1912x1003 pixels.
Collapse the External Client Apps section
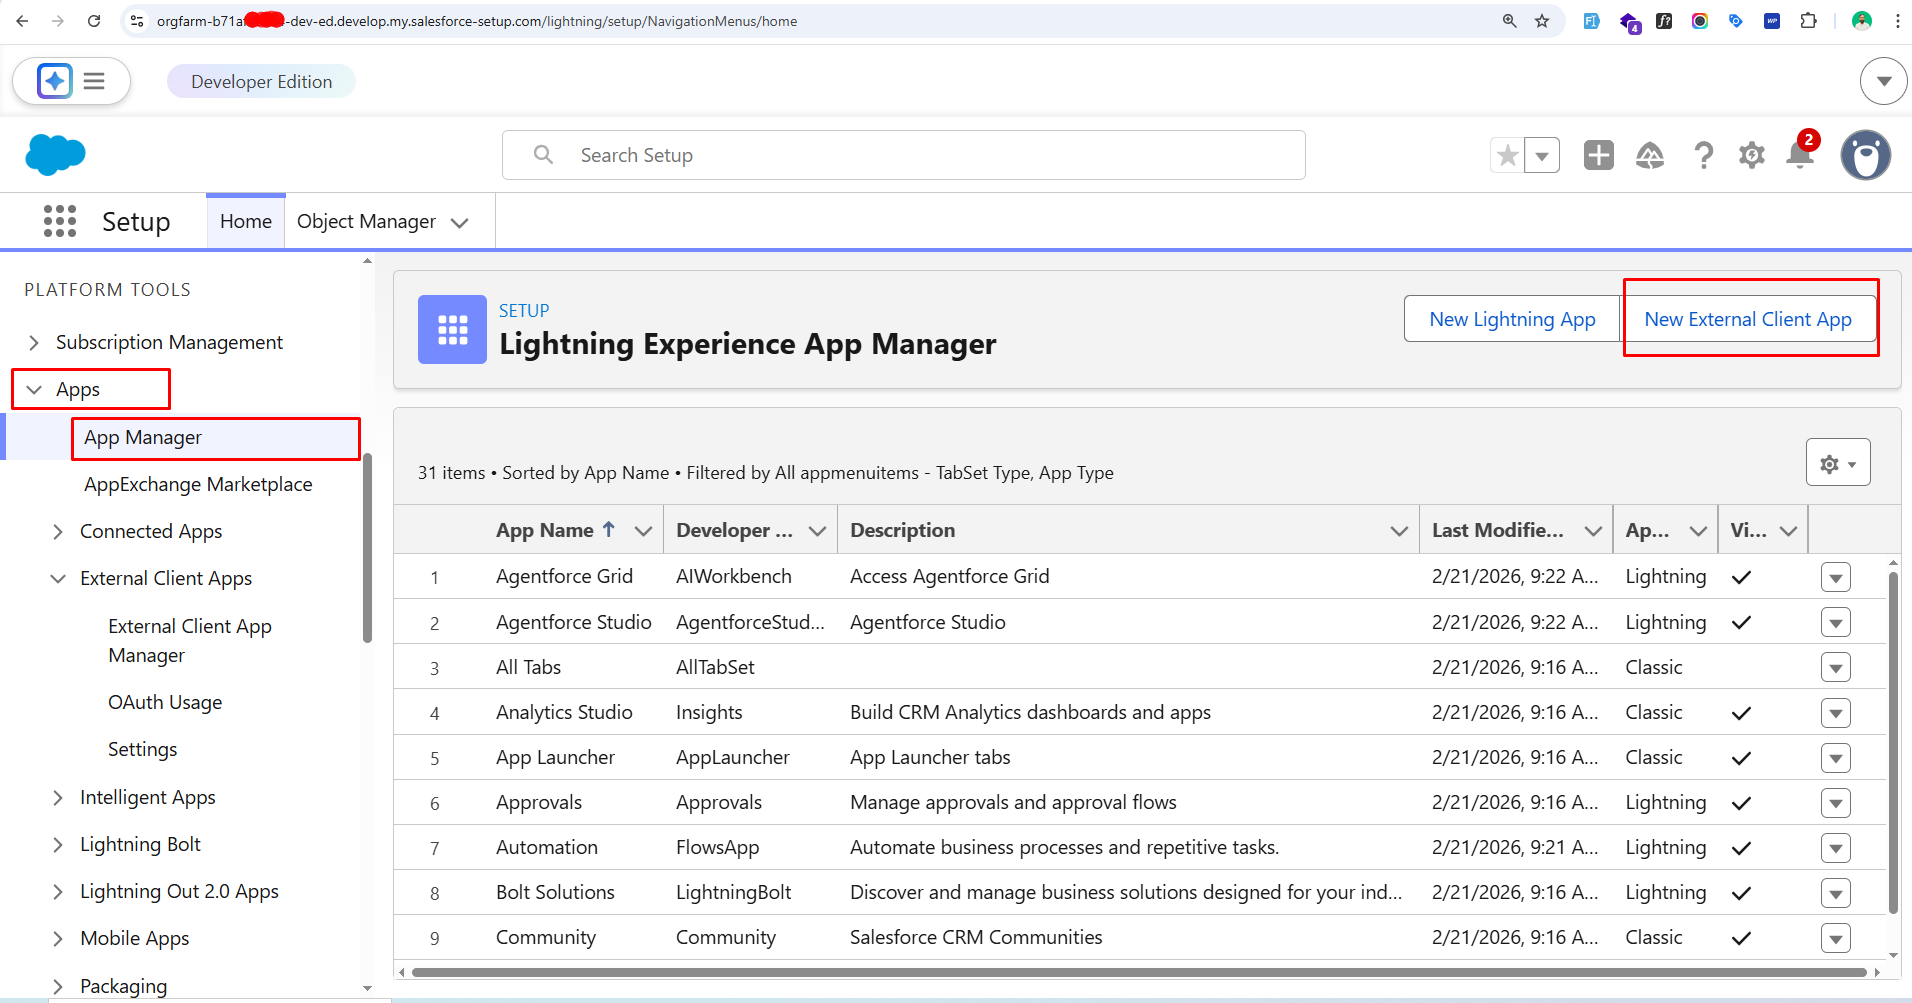tap(56, 578)
